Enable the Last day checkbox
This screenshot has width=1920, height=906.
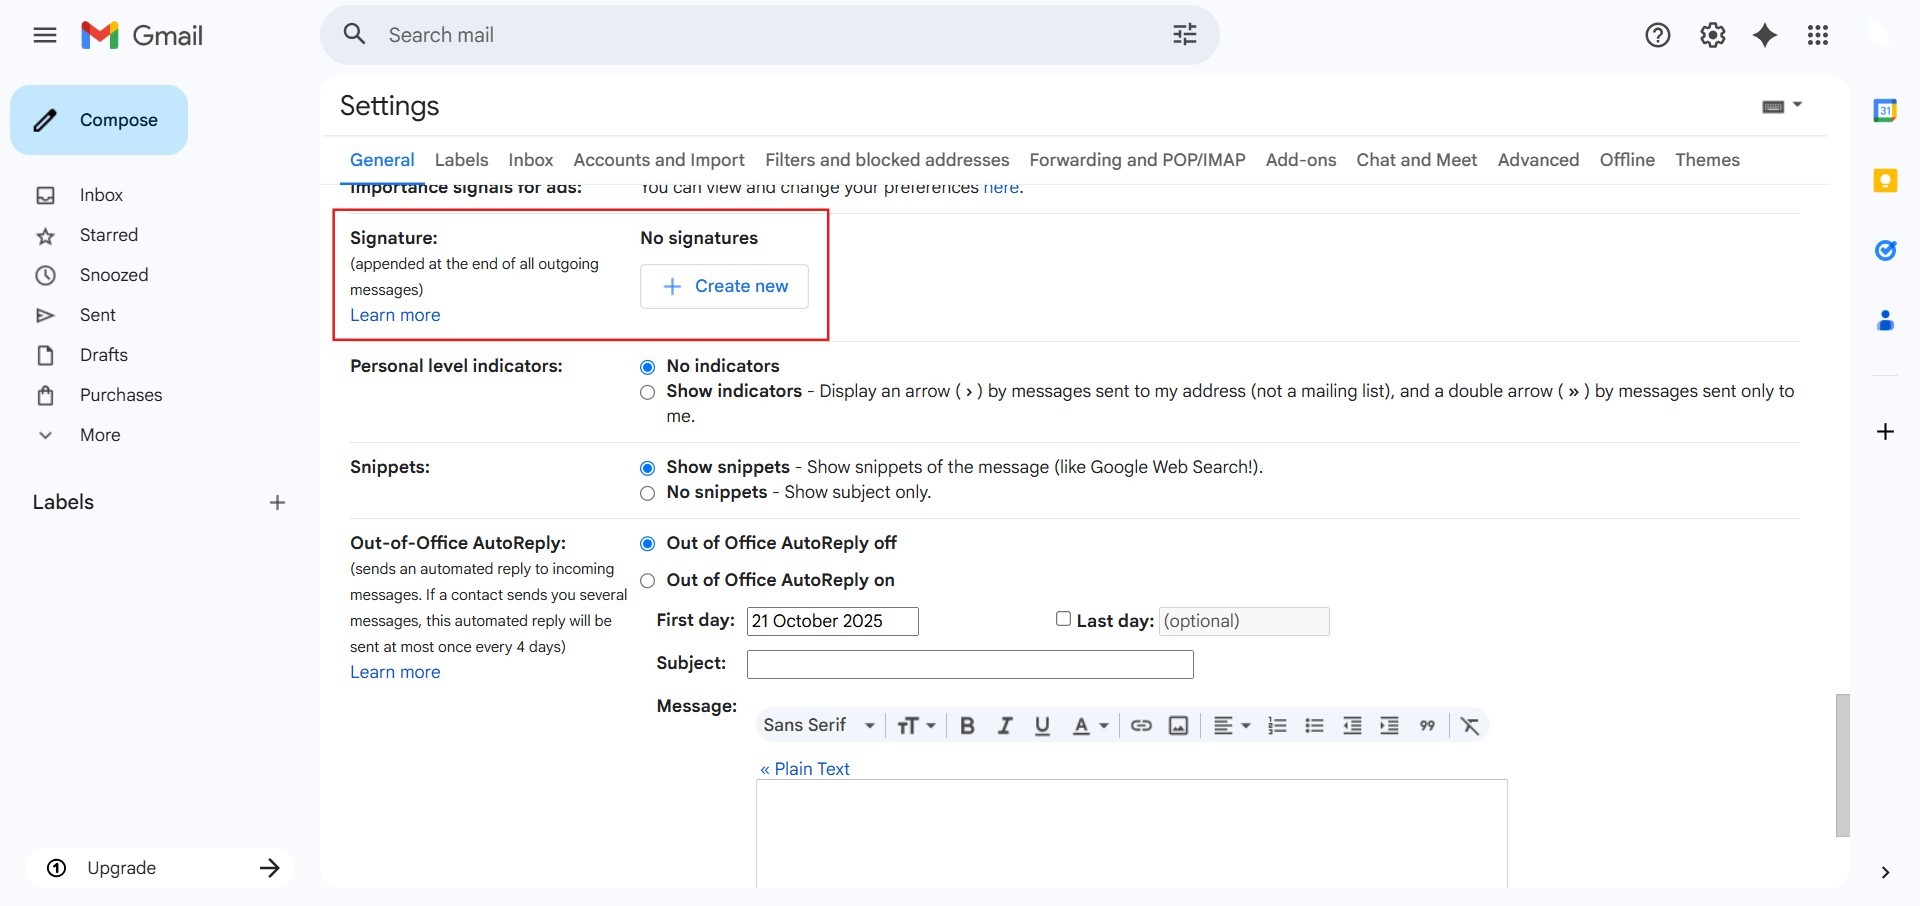coord(1063,619)
